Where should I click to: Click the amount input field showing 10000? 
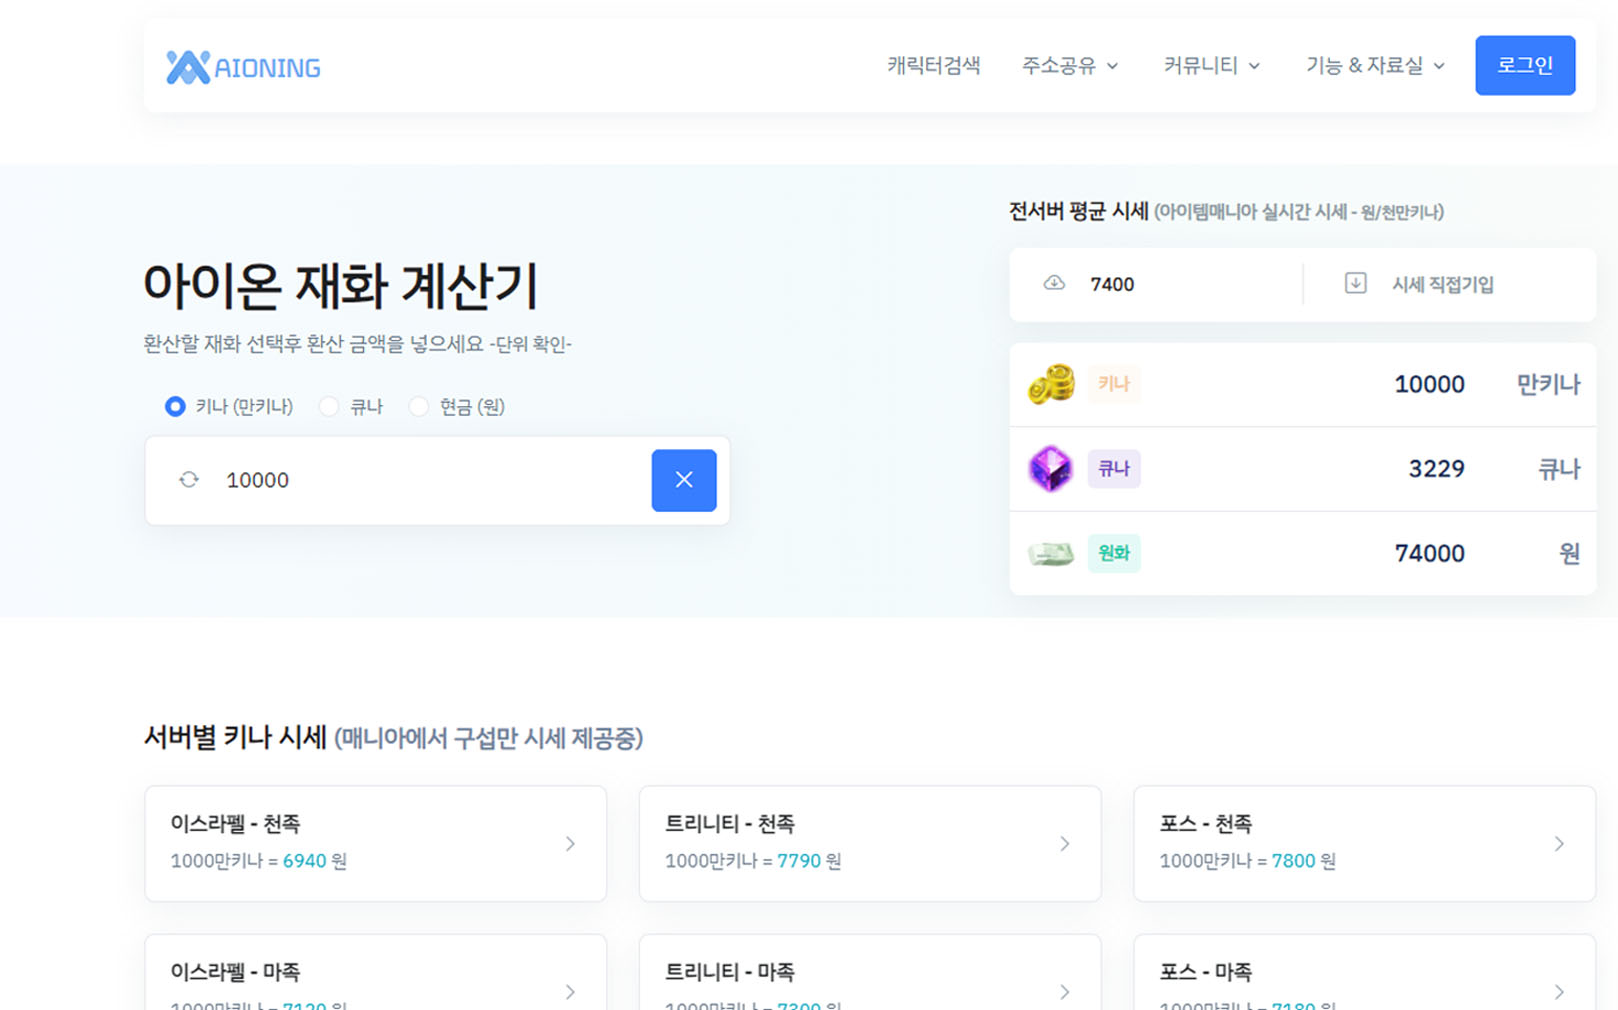(x=430, y=480)
